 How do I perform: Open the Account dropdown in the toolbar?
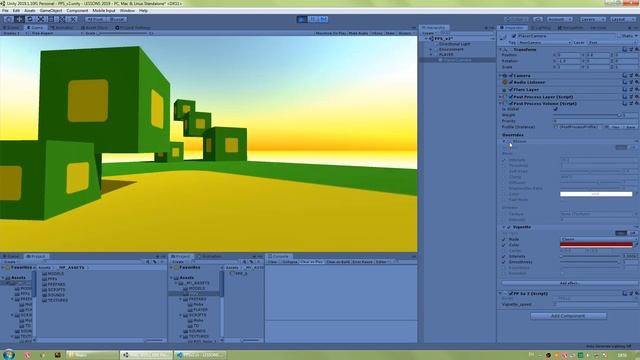tap(560, 19)
